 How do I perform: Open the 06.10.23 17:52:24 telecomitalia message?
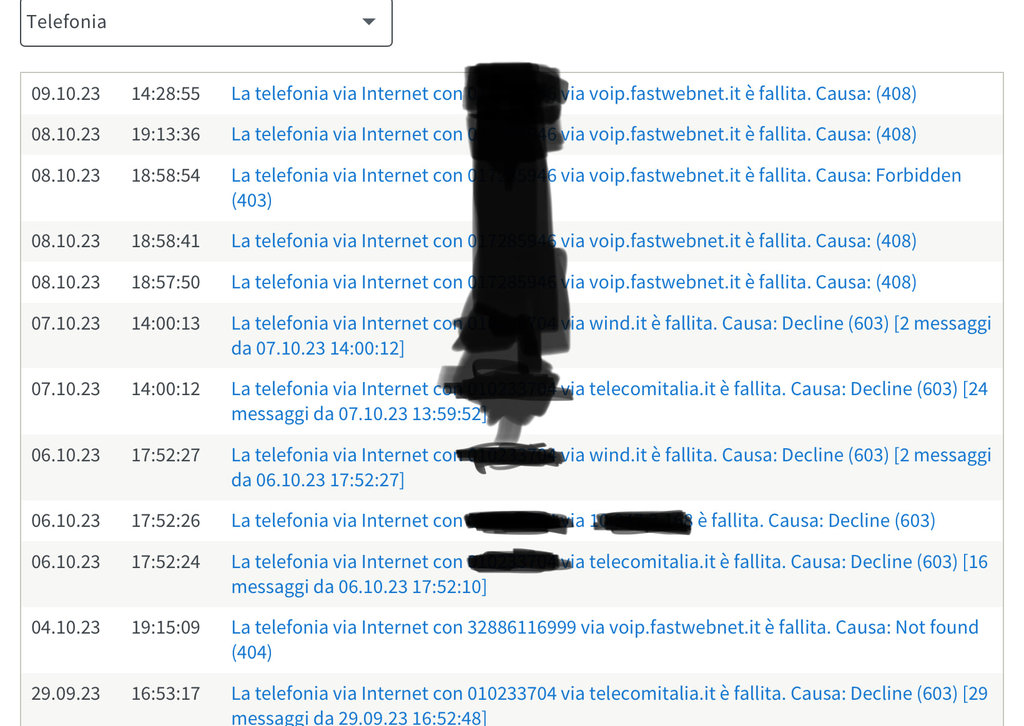[609, 574]
